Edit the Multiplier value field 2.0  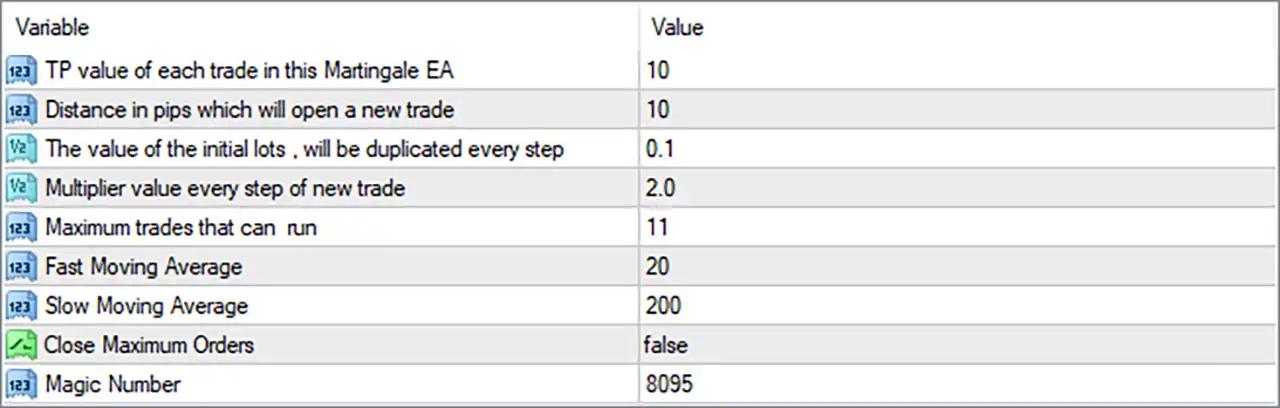pyautogui.click(x=957, y=188)
